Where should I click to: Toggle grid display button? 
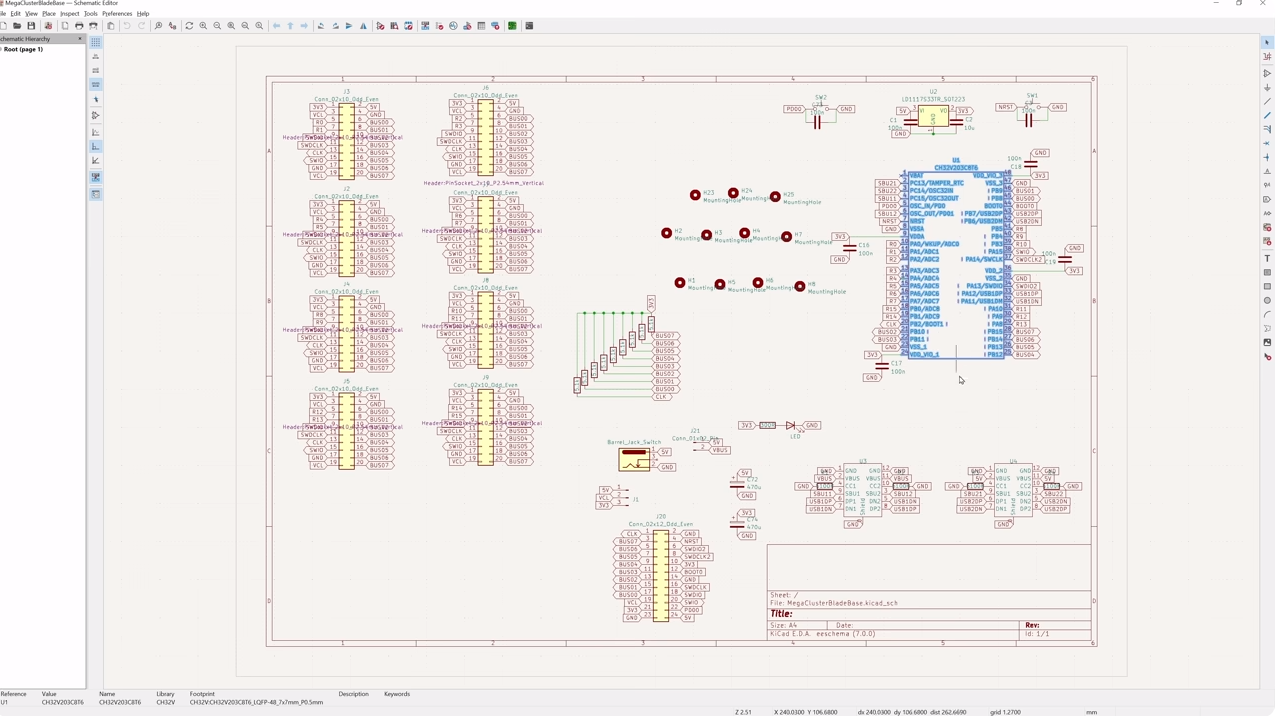click(x=96, y=42)
